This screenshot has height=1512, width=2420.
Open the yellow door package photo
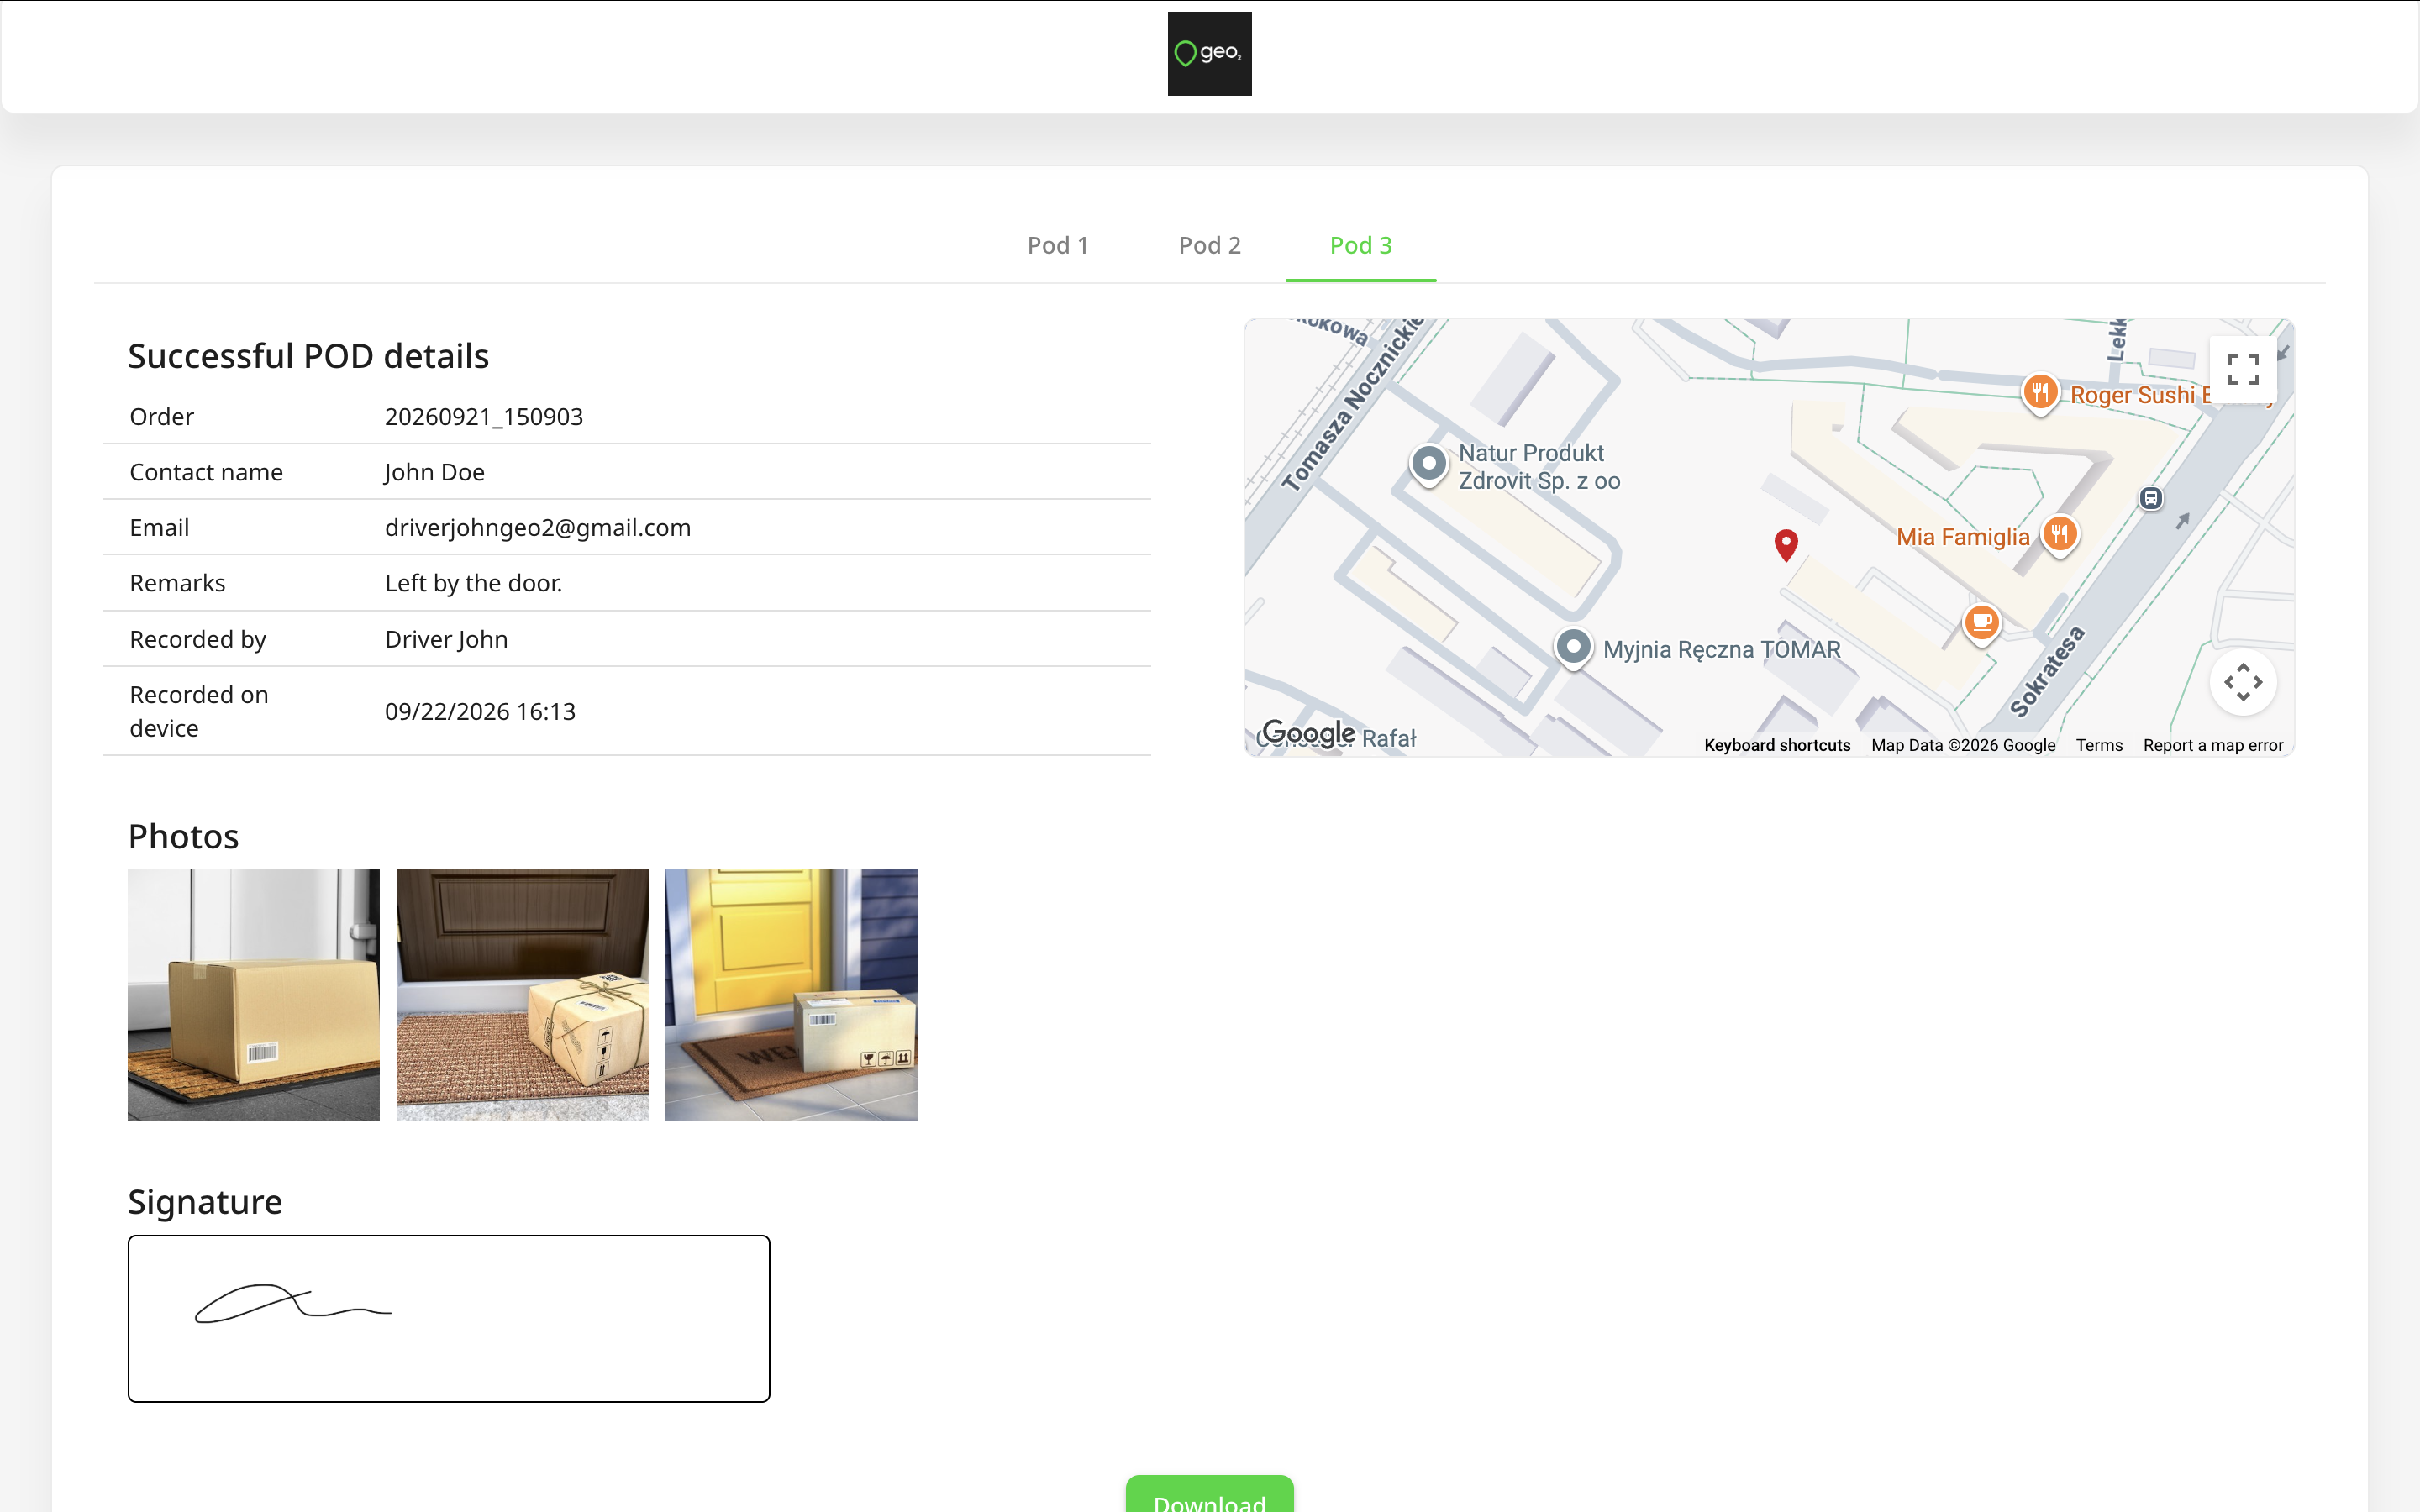point(791,995)
